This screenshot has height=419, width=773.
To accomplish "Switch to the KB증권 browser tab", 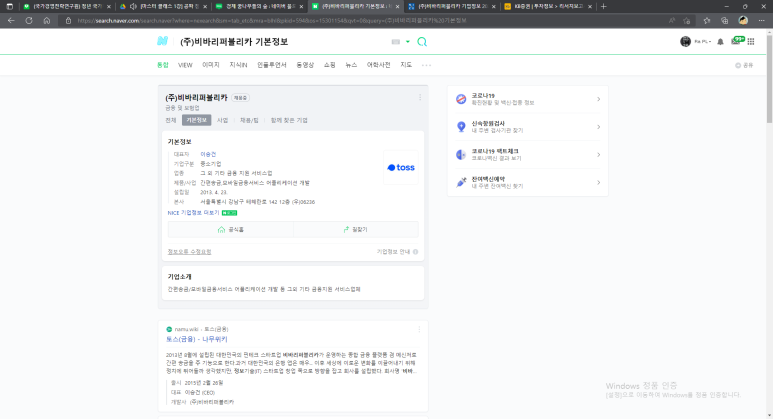I will 548,6.
